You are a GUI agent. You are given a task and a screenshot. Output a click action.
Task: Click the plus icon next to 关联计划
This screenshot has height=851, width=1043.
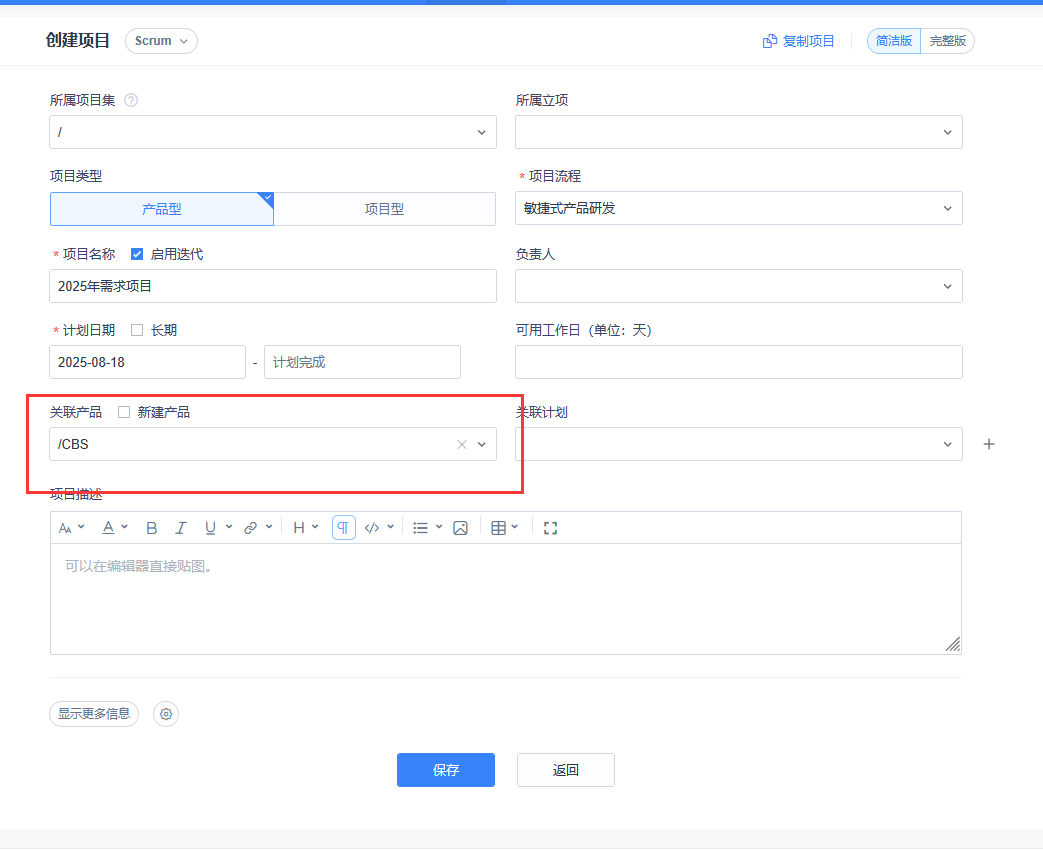(x=989, y=444)
